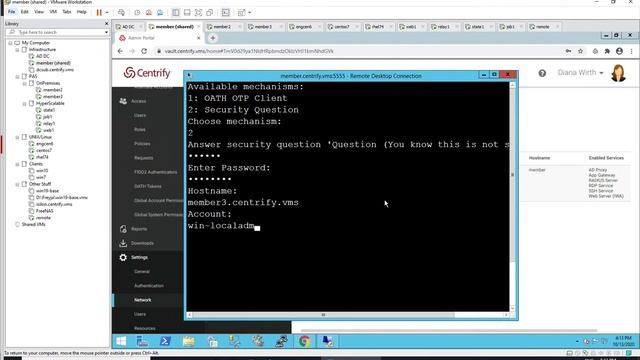
Task: Close the member (shared) VM tab
Action: tap(199, 27)
